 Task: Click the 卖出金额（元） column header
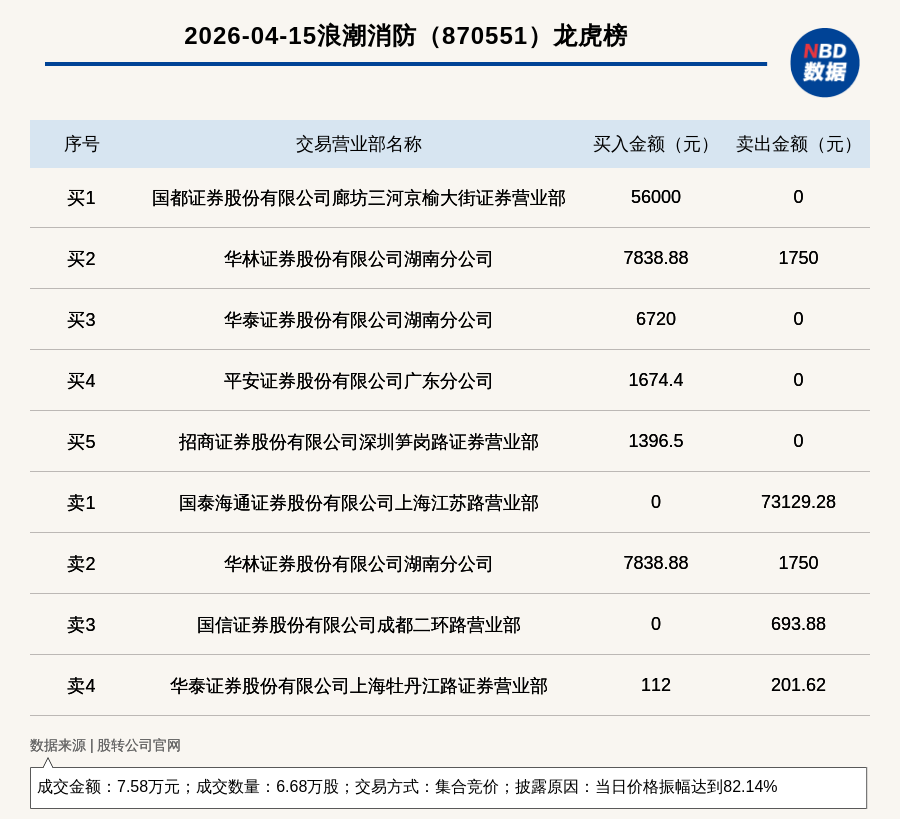coord(798,144)
